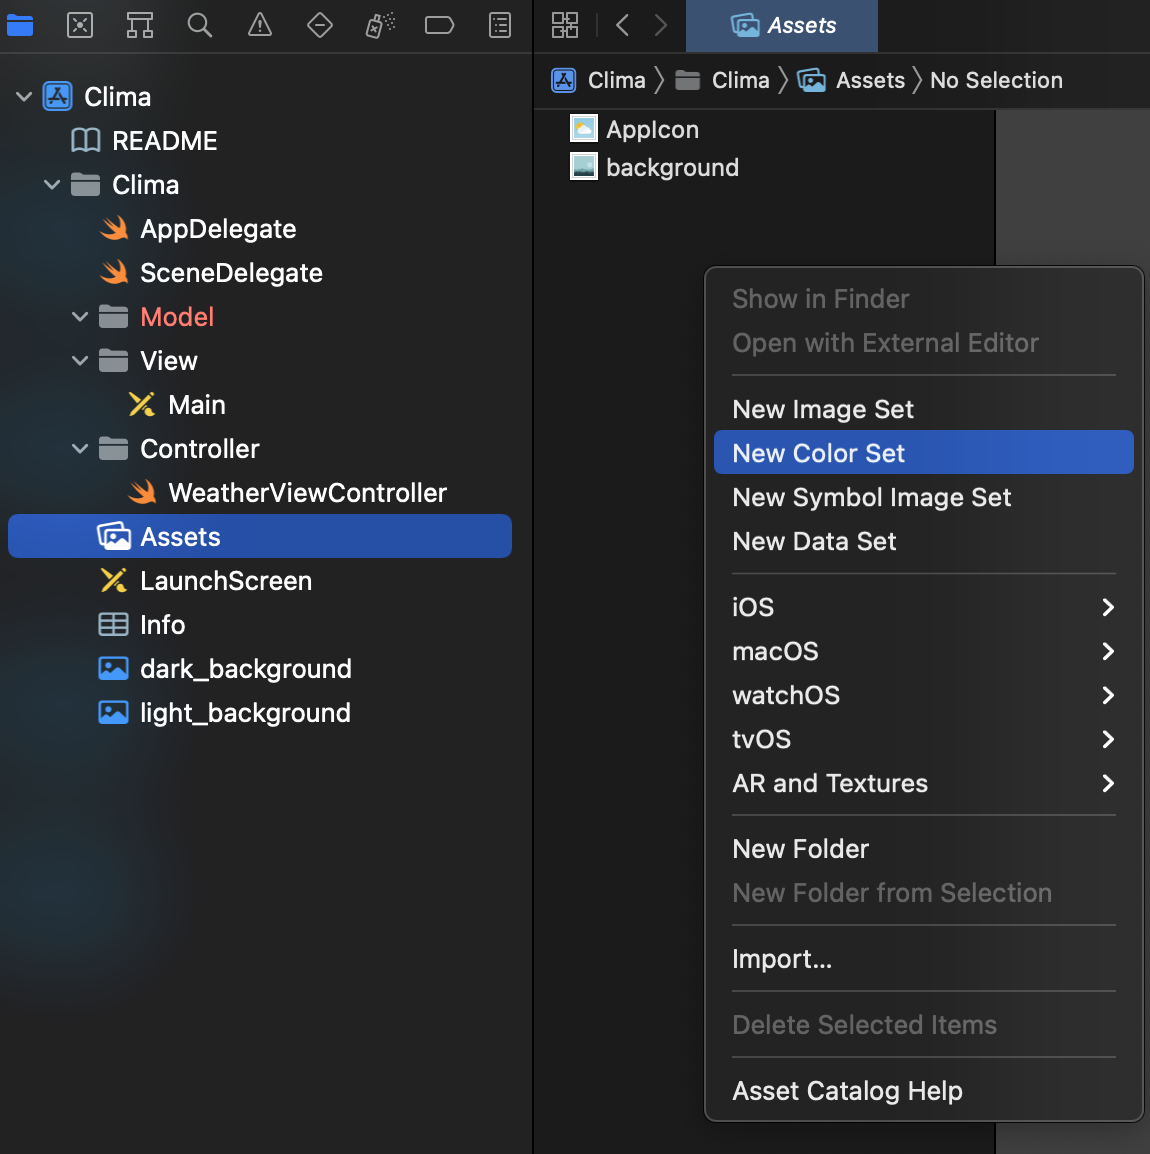Collapse the Clima project root

tap(24, 96)
